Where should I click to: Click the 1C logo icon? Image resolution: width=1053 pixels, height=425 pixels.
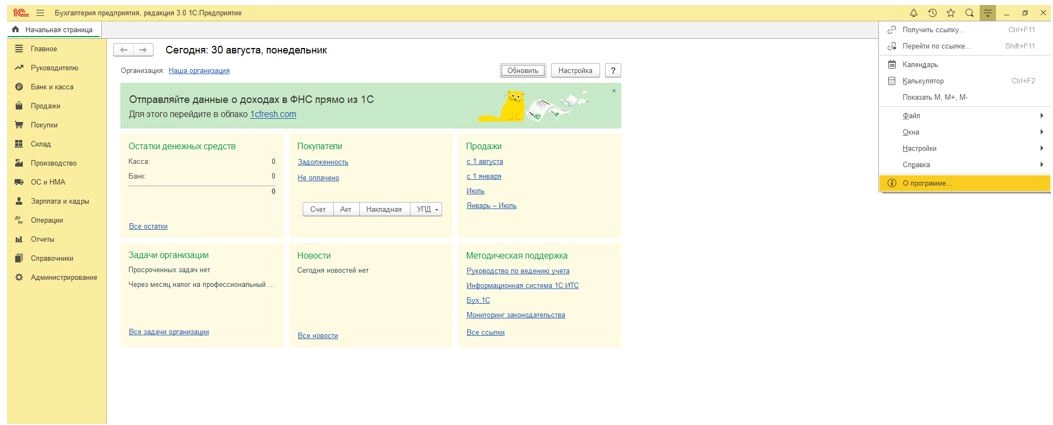point(19,13)
